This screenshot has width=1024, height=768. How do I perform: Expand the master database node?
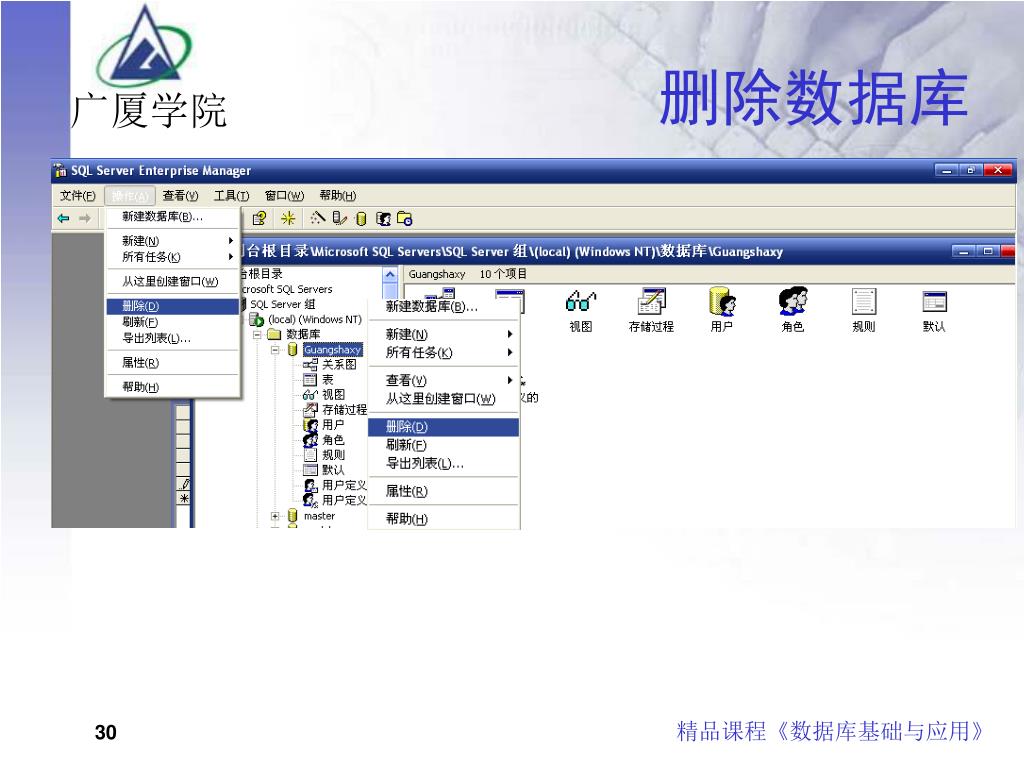tap(275, 516)
